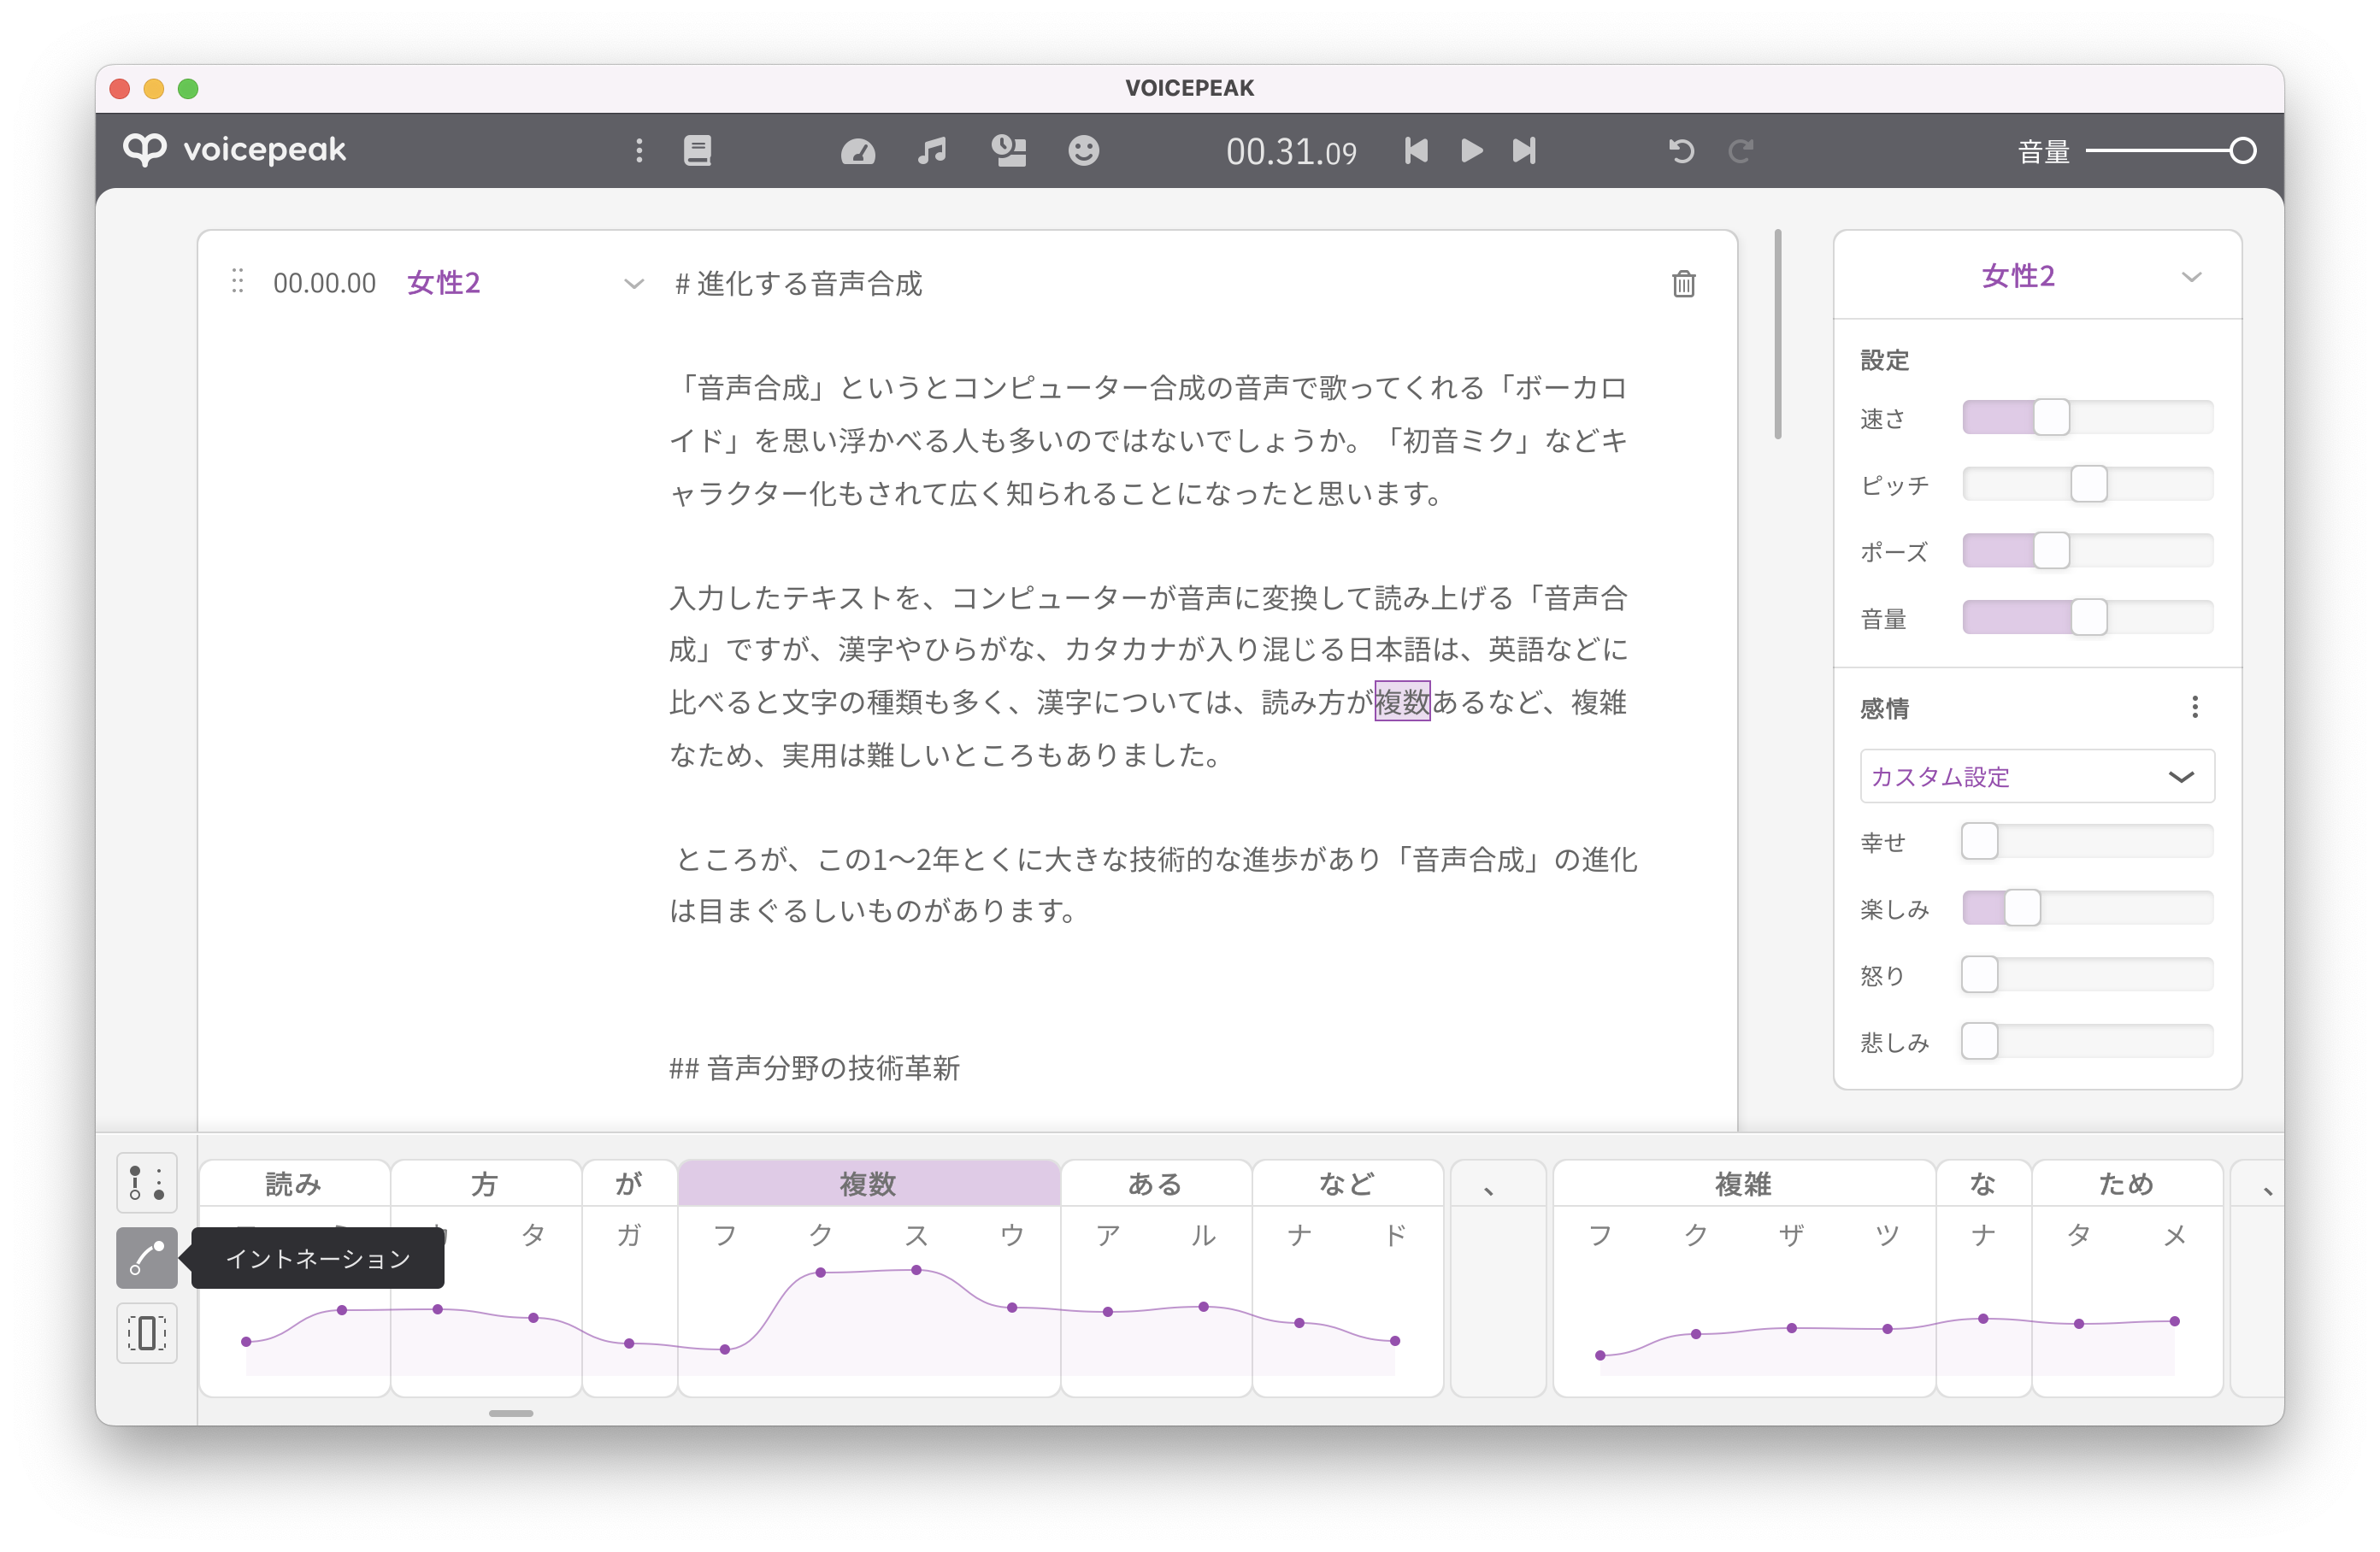Delete block using trash can icon
Viewport: 2380px width, 1552px height.
tap(1683, 284)
